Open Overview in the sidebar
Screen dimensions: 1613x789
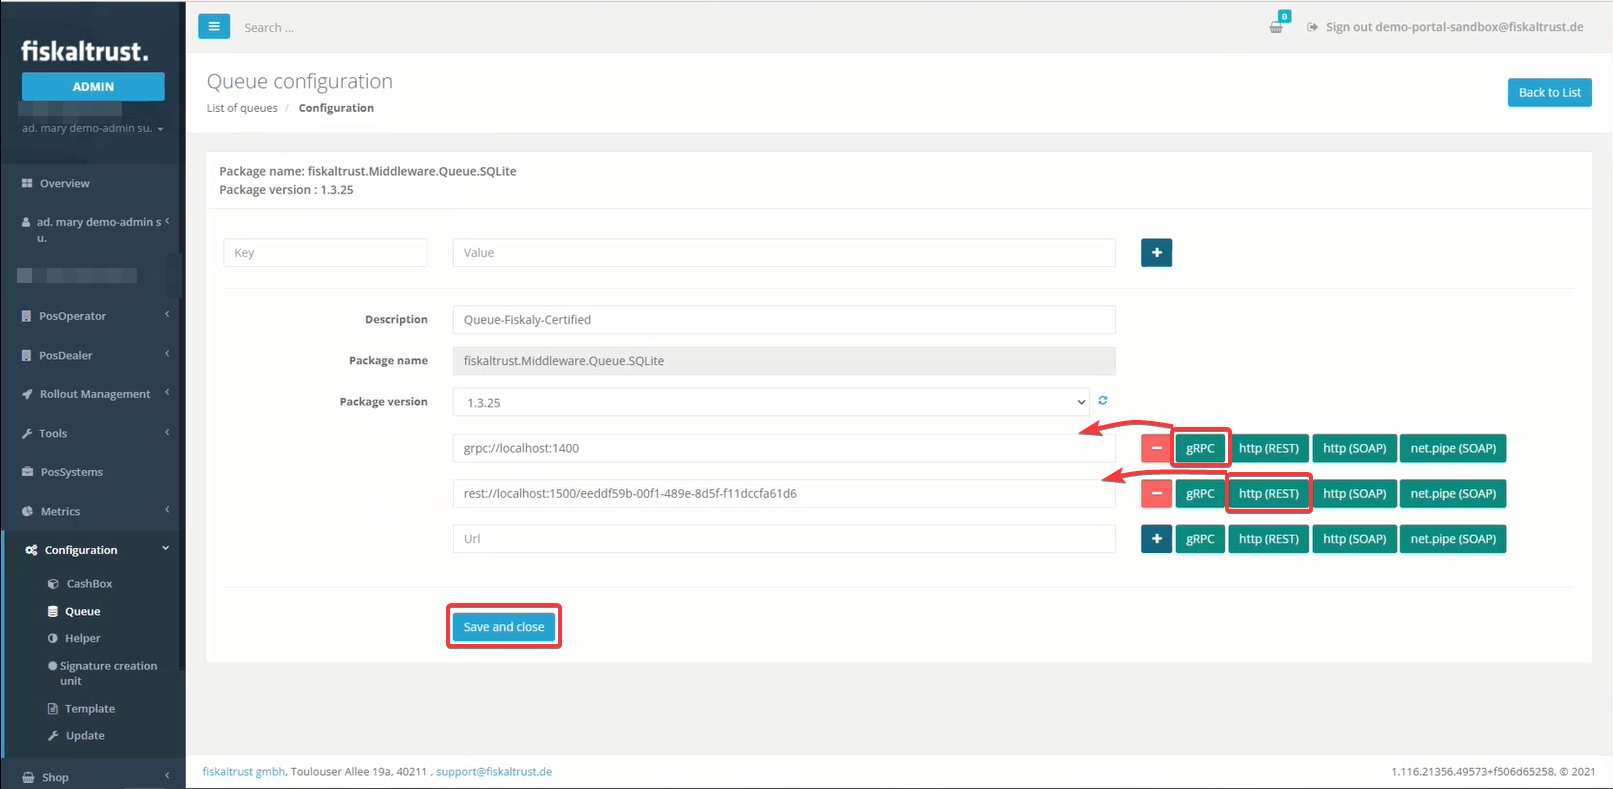pos(64,184)
